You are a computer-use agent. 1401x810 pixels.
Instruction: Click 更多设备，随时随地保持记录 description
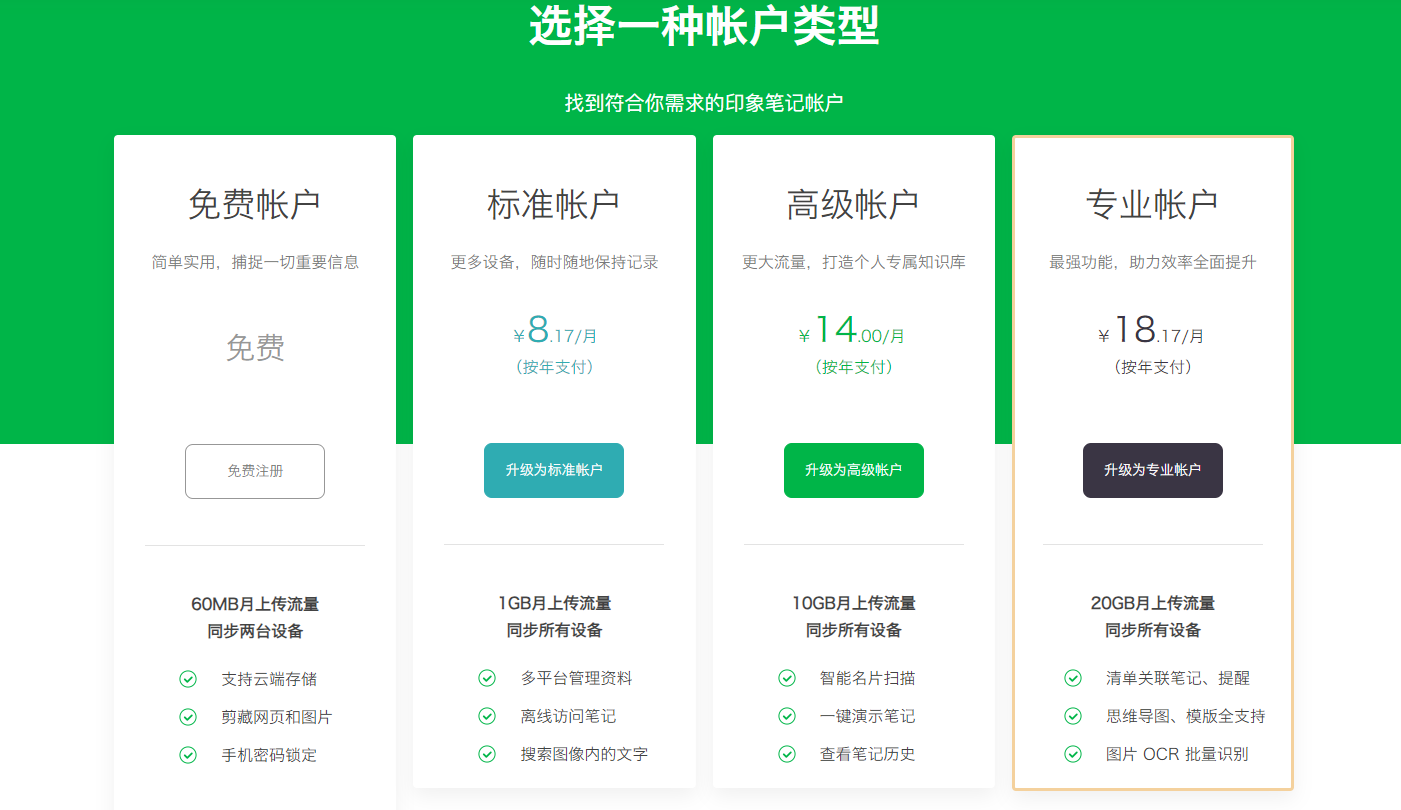pyautogui.click(x=554, y=262)
